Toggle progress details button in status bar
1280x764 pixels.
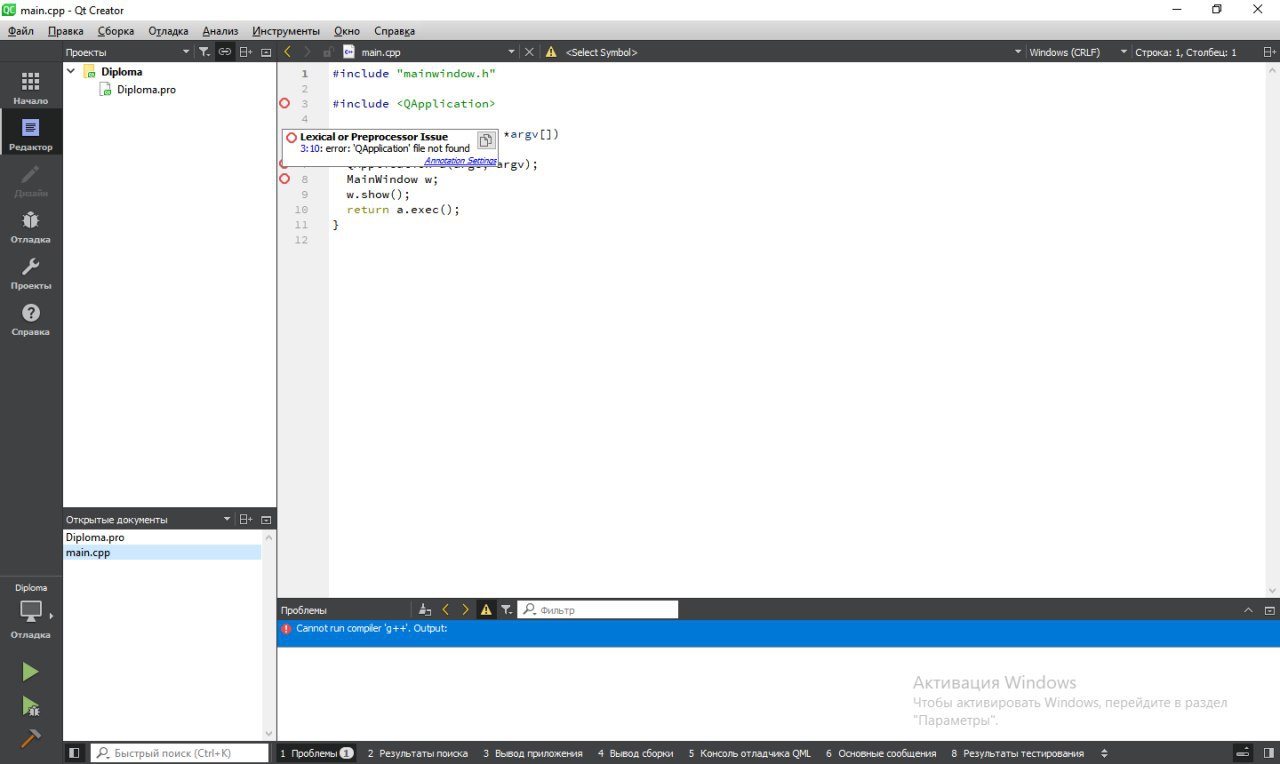[x=1242, y=753]
